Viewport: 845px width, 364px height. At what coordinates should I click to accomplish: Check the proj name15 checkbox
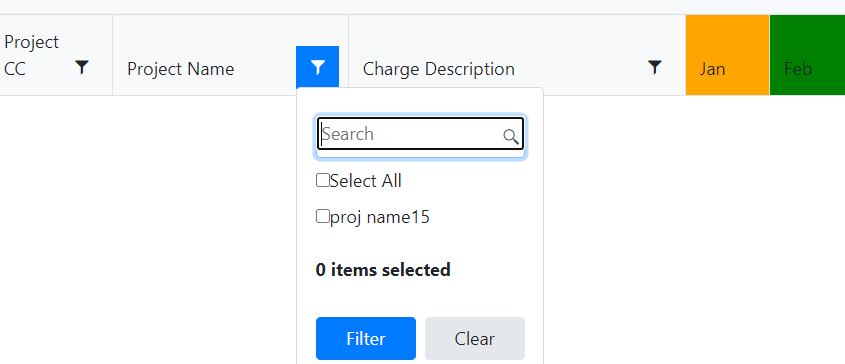322,217
